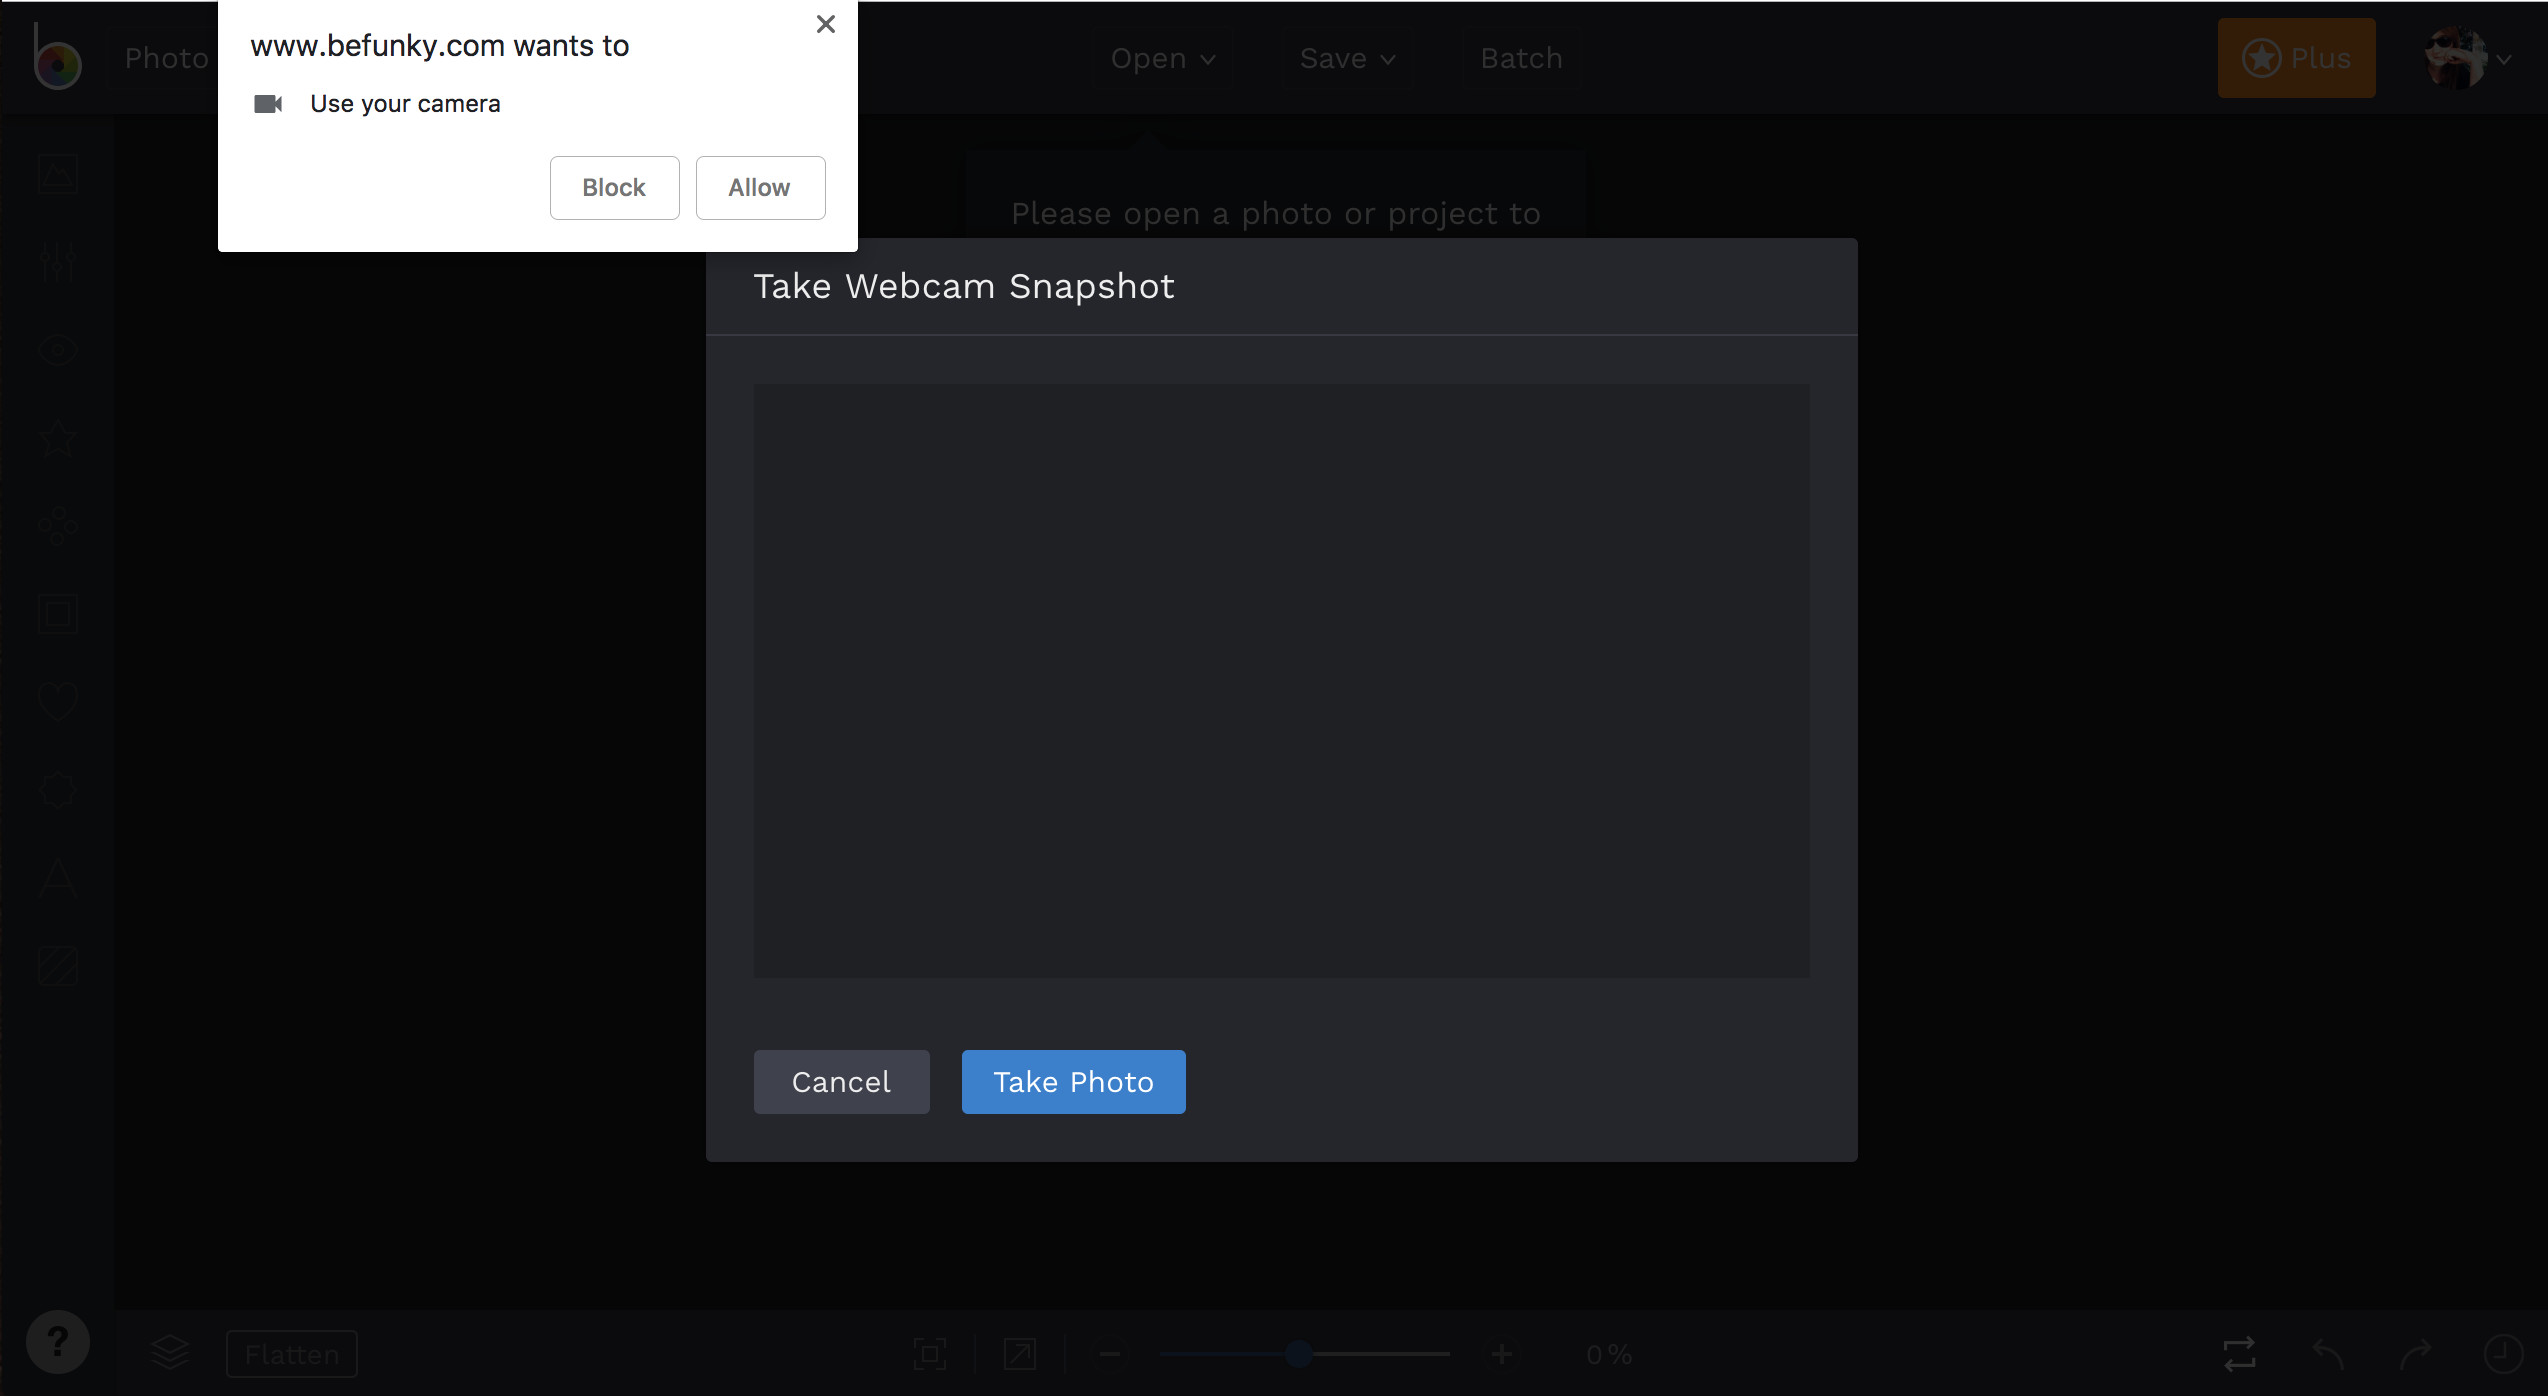Open the history clock icon
Image resolution: width=2548 pixels, height=1396 pixels.
2504,1355
